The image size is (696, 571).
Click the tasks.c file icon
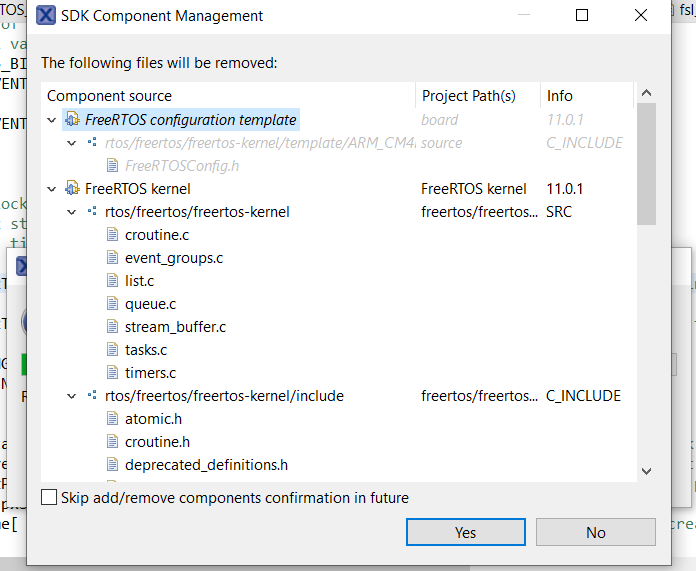point(113,350)
